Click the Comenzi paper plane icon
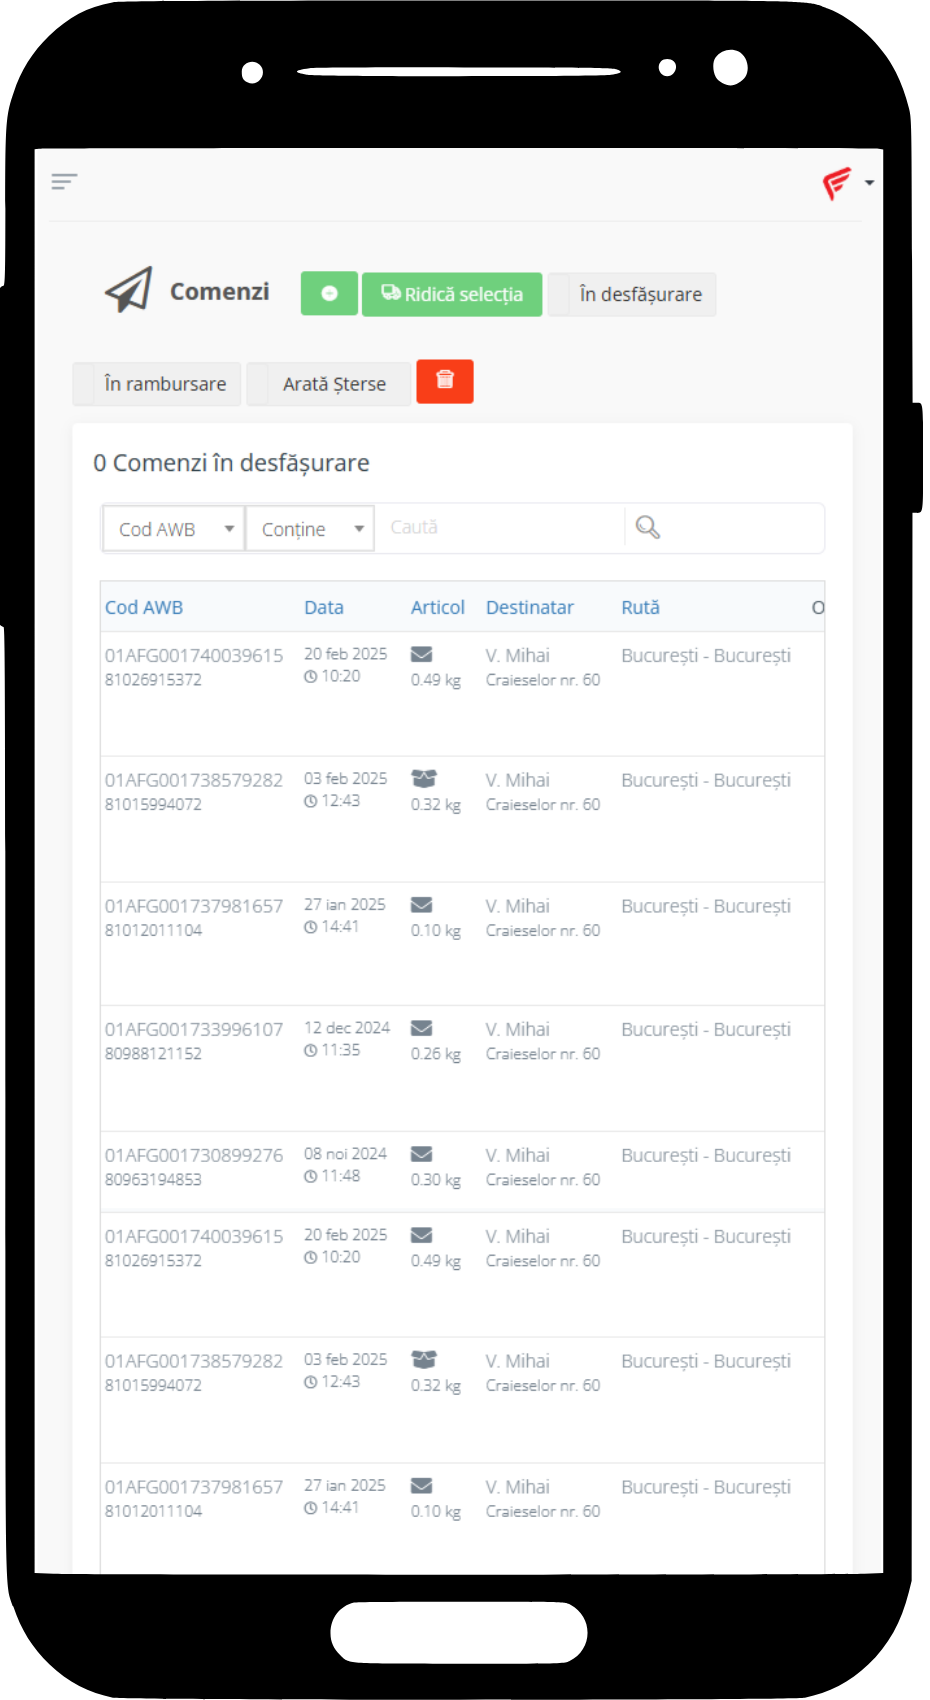 tap(129, 291)
